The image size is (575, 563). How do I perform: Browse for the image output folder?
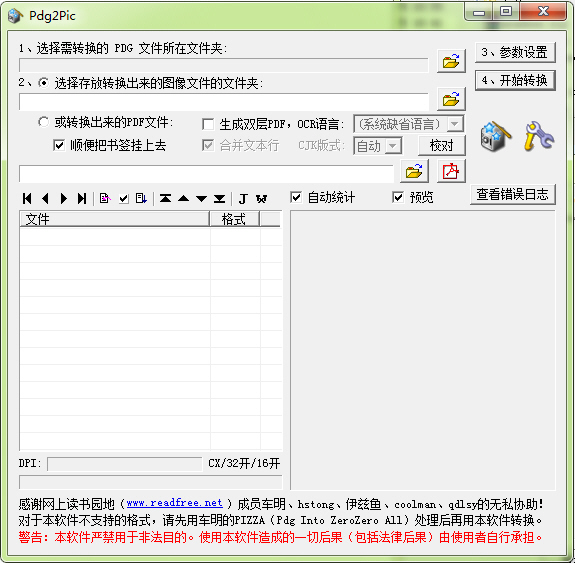pyautogui.click(x=451, y=99)
